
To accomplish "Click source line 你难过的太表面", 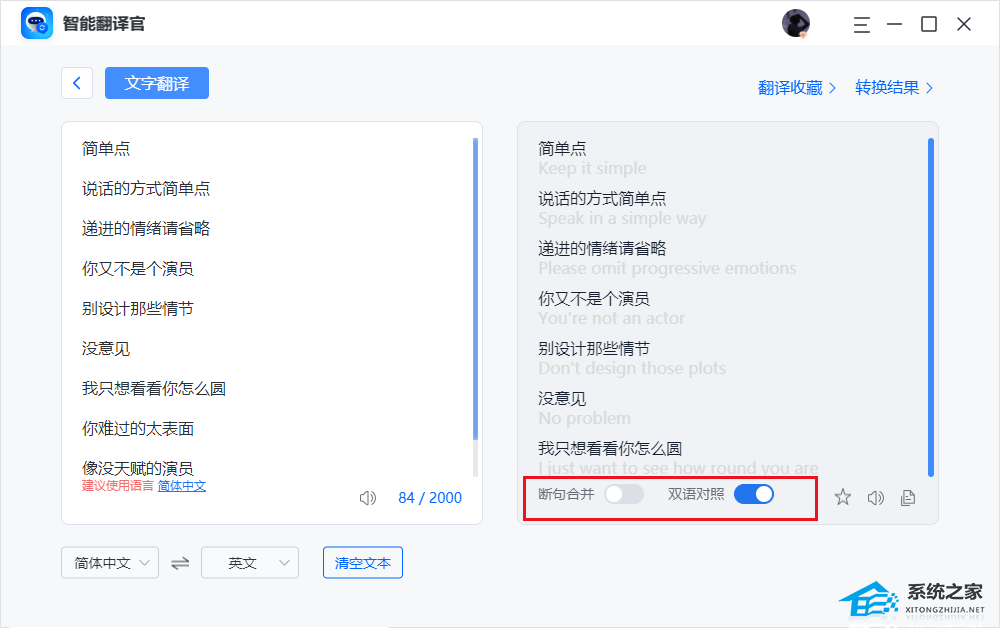I will click(x=138, y=429).
